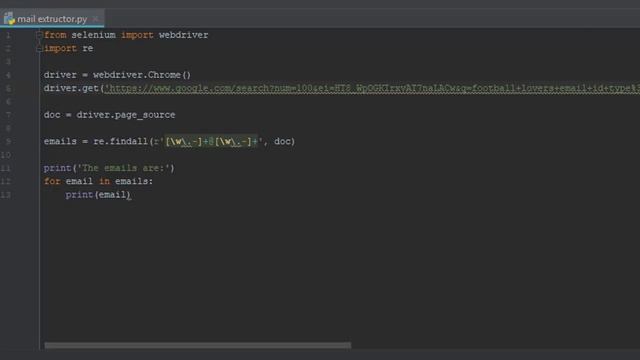Click the highlighted regex pattern string
This screenshot has height=360, width=640.
(x=211, y=142)
